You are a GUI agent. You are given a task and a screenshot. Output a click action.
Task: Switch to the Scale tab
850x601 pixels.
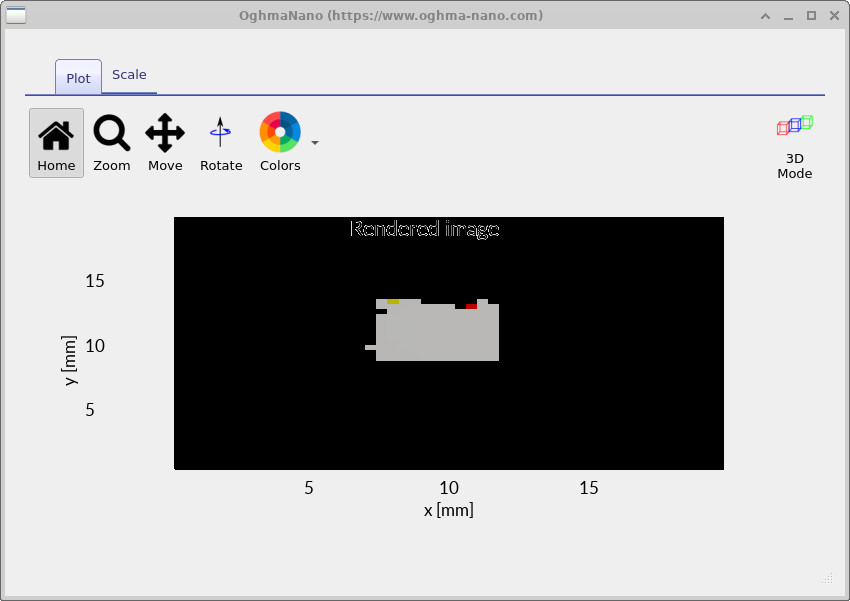tap(129, 74)
